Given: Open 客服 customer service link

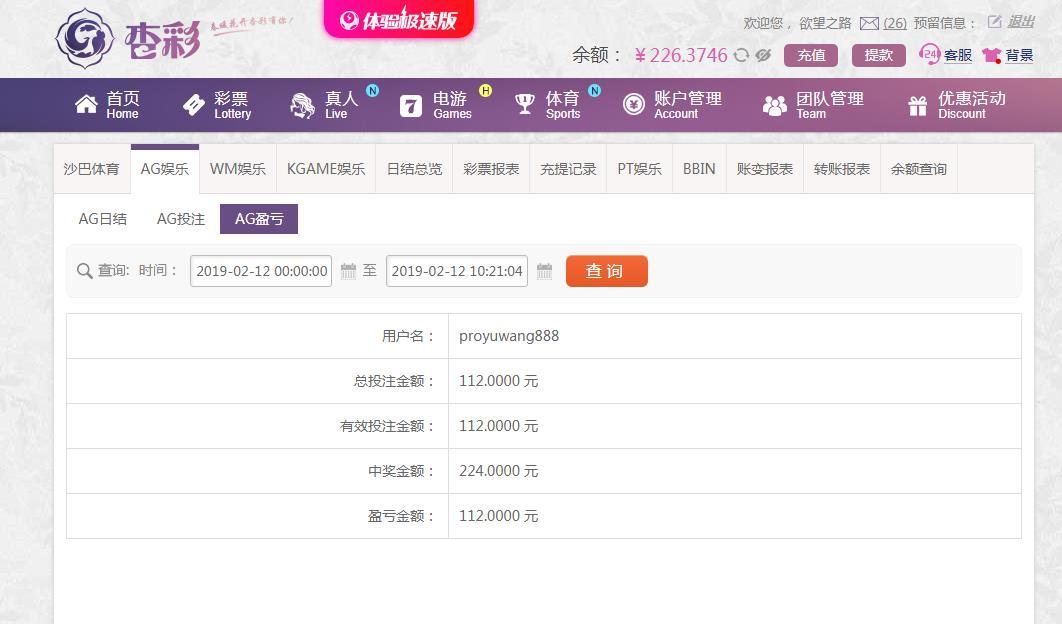Looking at the screenshot, I should coord(958,56).
